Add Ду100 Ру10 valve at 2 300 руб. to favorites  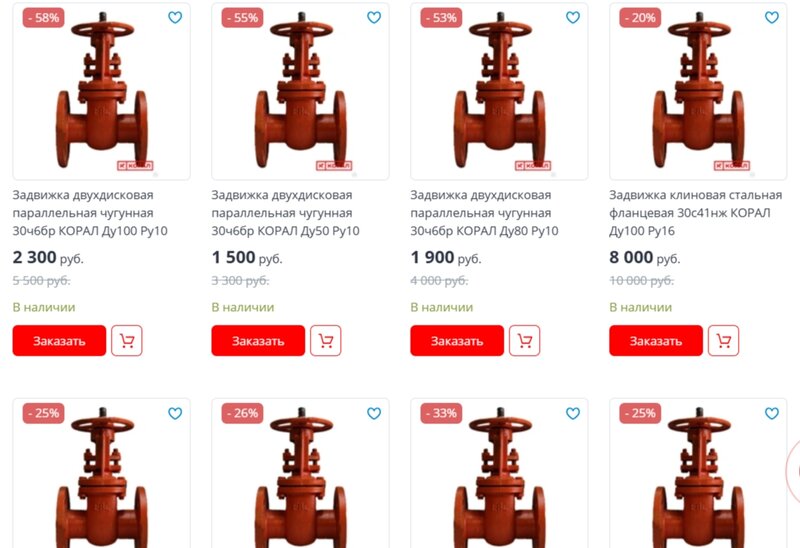[175, 17]
